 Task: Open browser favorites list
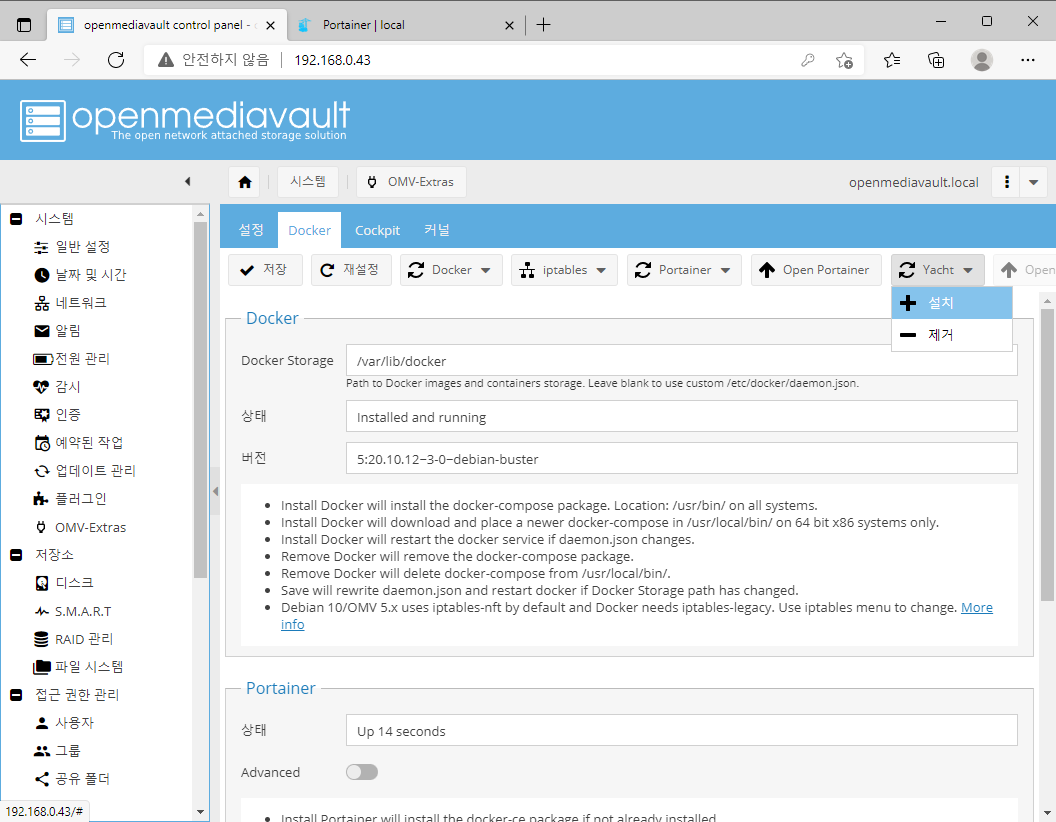point(892,60)
